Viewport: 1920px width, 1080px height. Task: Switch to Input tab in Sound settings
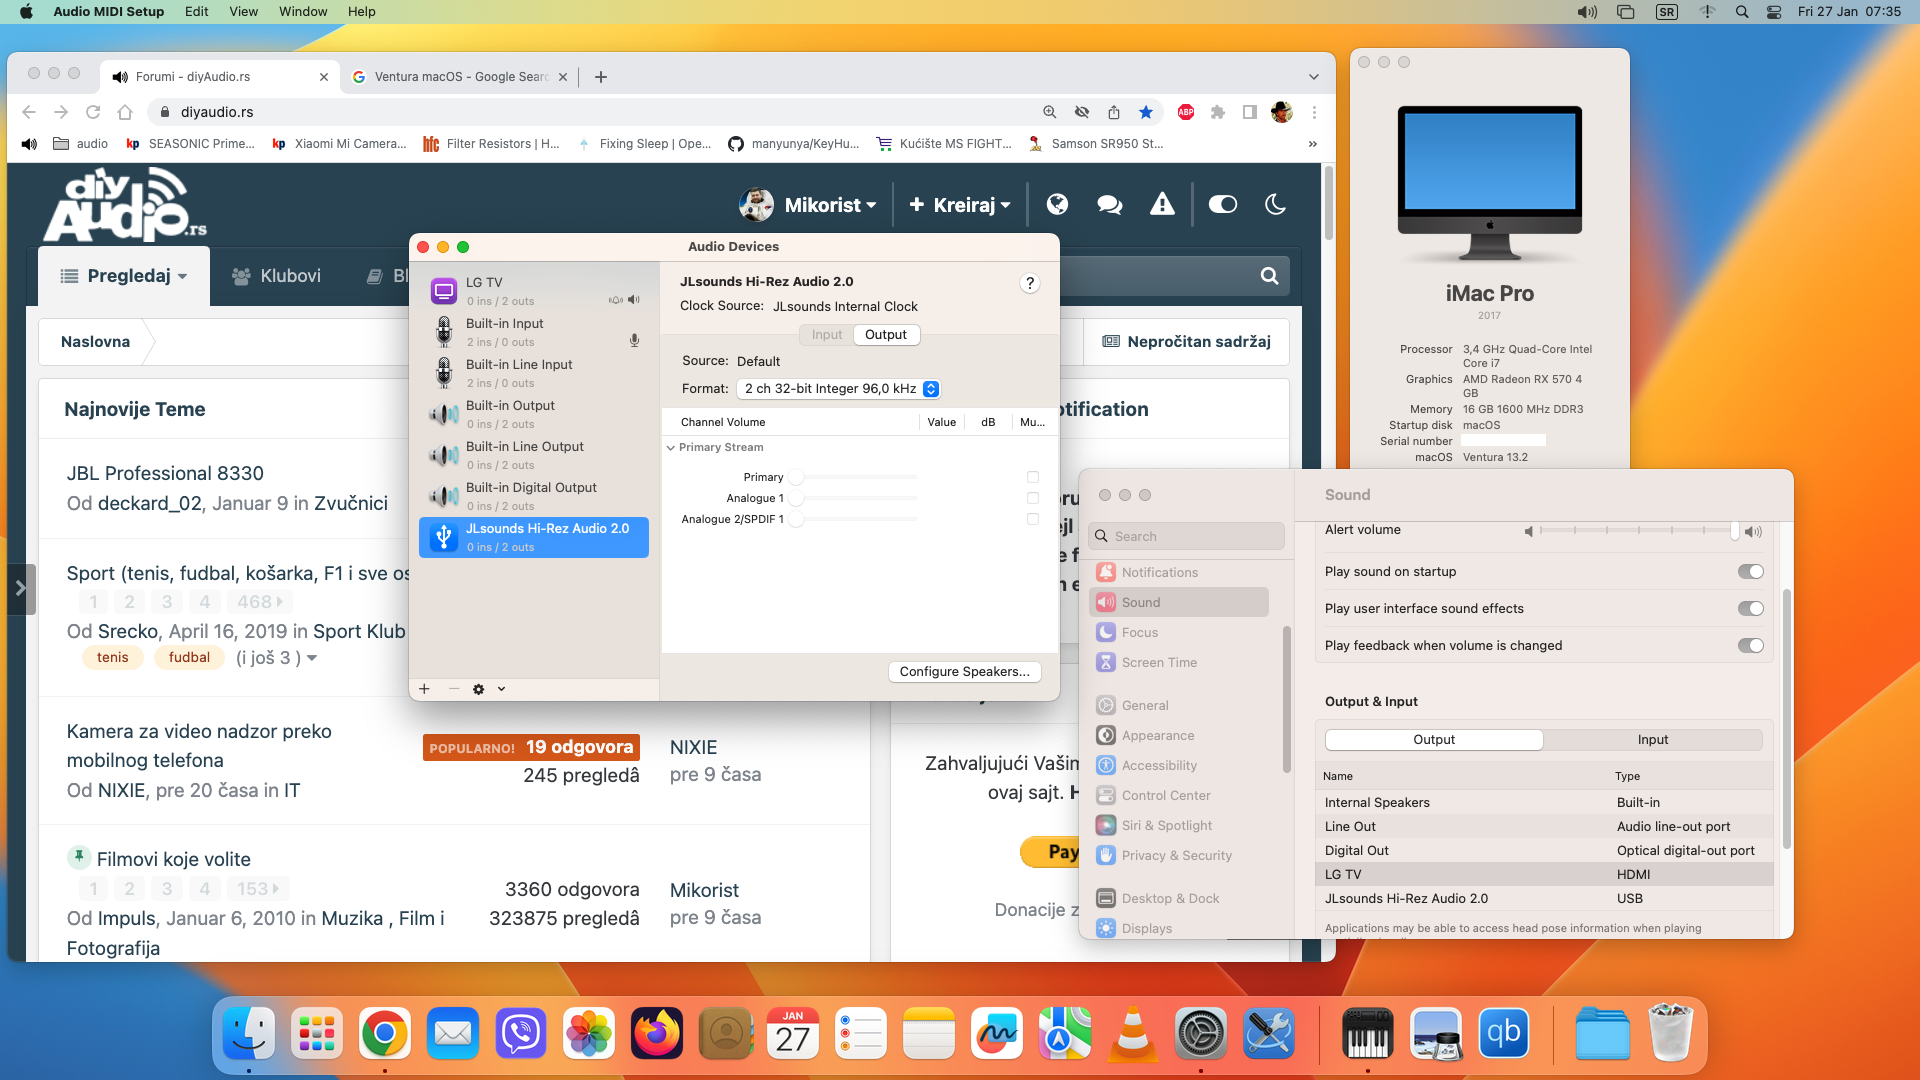point(1652,740)
